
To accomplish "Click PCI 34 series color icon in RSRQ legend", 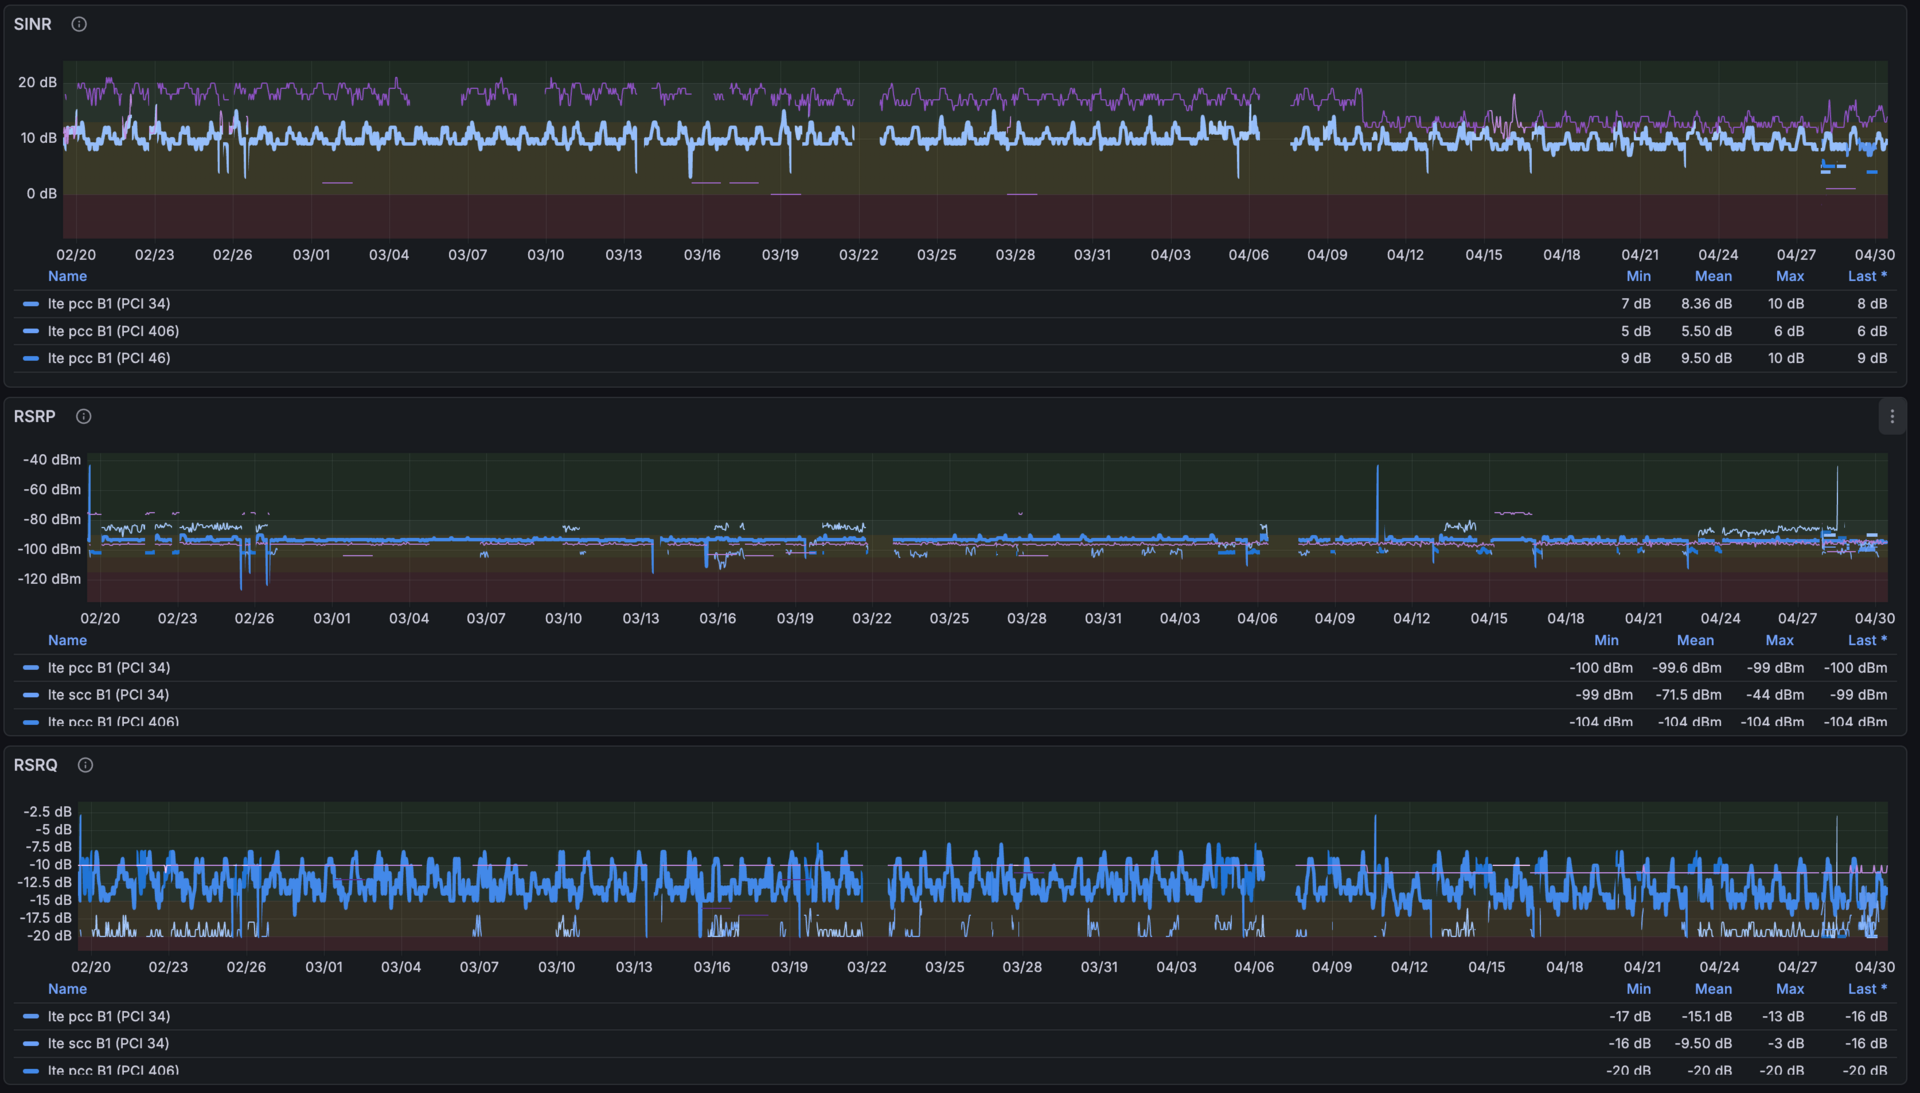I will coord(31,1016).
